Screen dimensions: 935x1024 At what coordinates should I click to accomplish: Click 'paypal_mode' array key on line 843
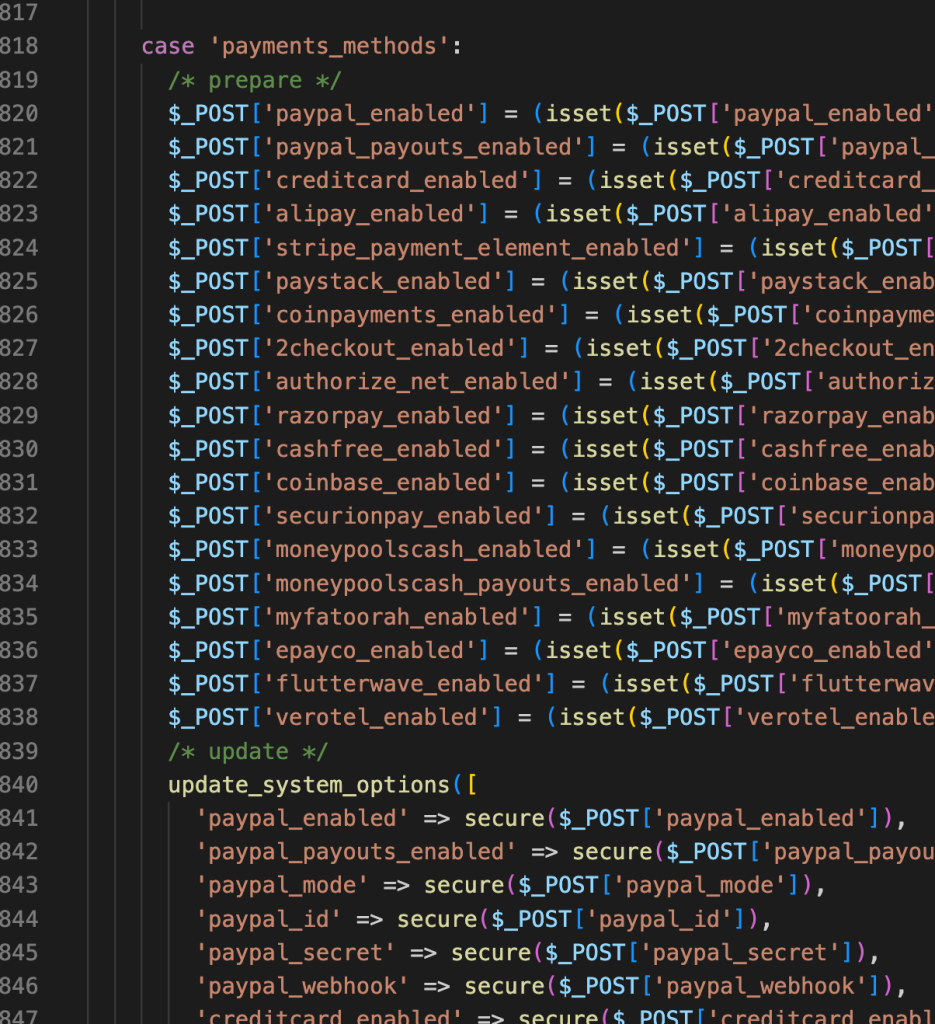point(282,885)
